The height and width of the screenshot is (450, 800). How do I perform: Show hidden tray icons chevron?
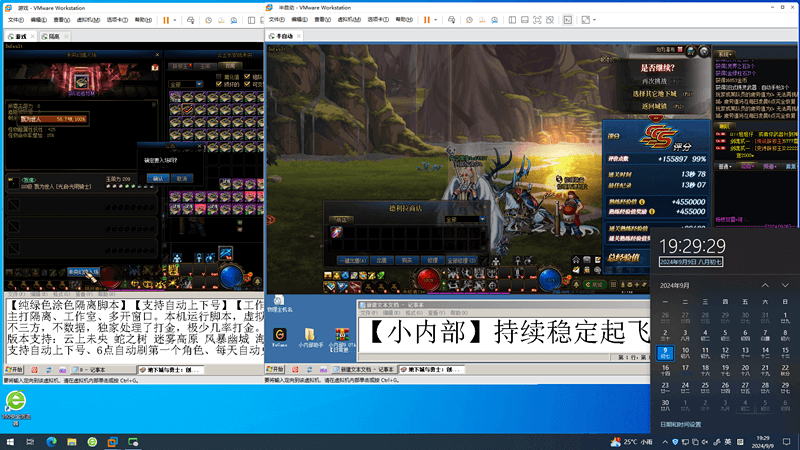[665, 442]
